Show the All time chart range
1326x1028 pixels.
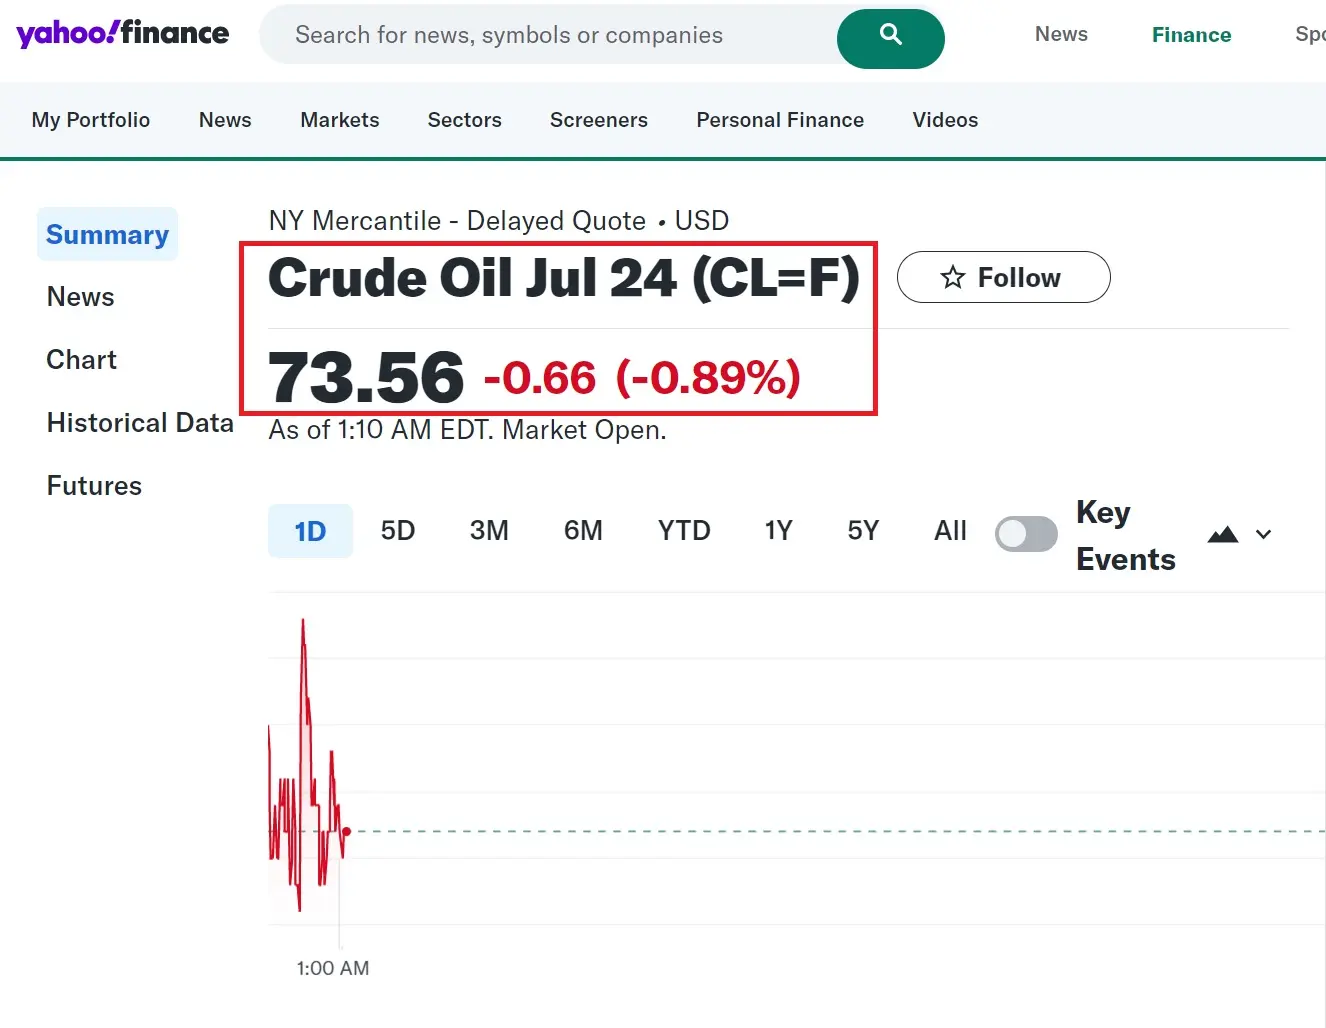(950, 530)
